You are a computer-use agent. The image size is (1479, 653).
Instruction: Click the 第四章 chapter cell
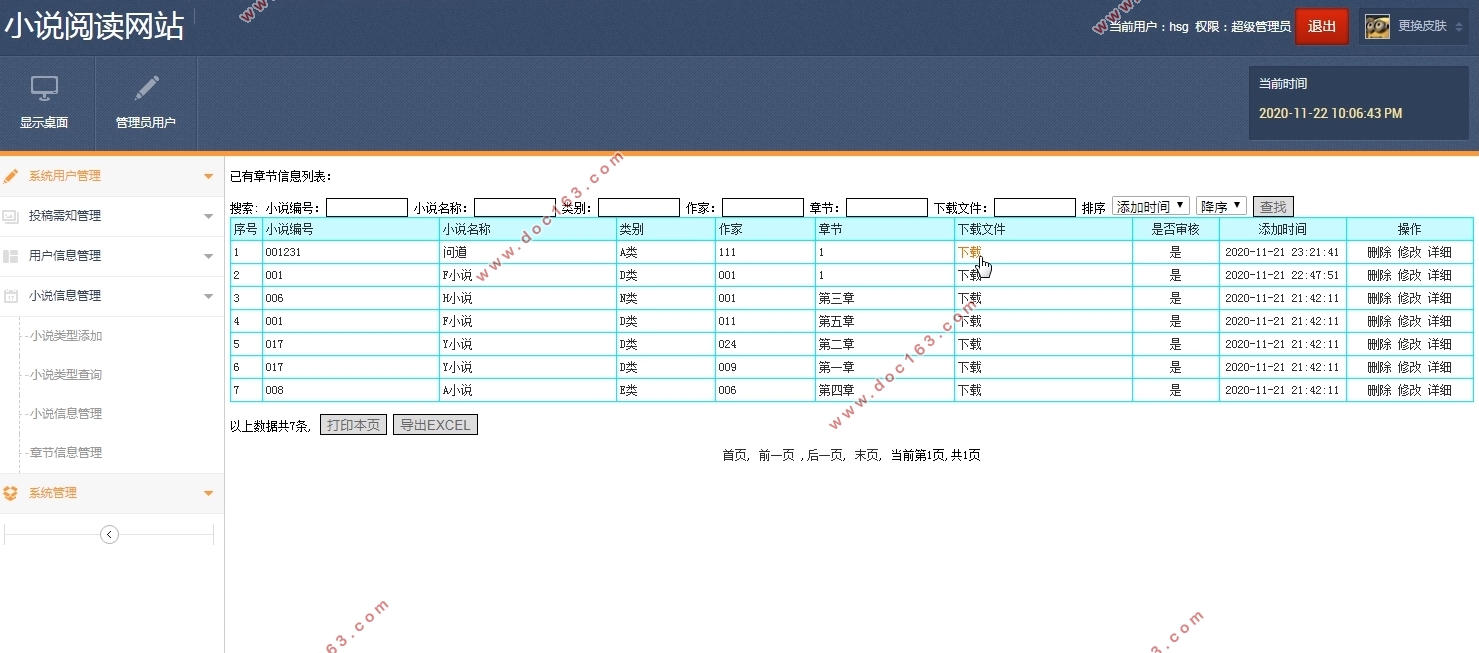pyautogui.click(x=836, y=390)
